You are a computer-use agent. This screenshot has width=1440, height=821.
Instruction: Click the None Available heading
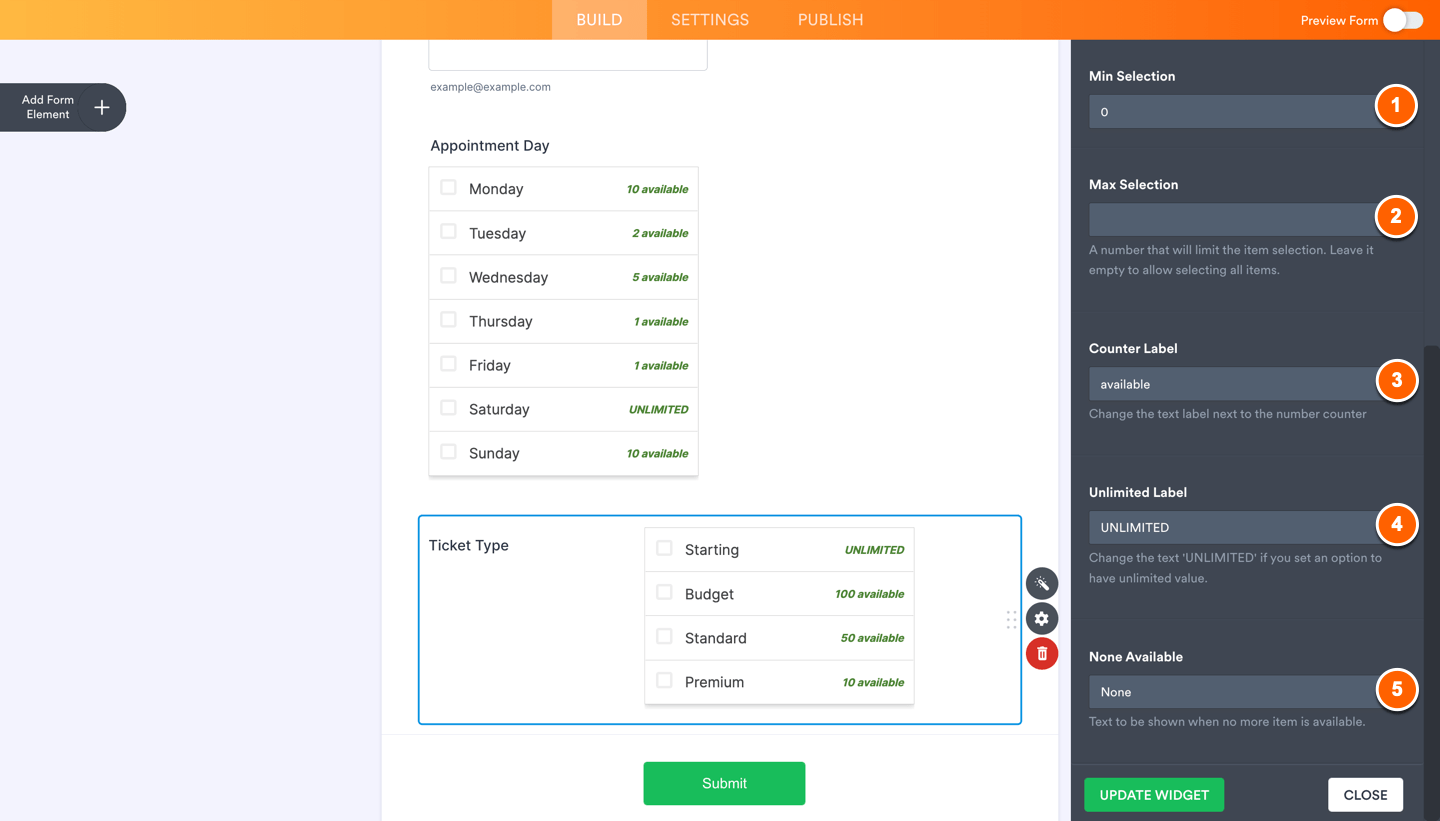(1136, 657)
